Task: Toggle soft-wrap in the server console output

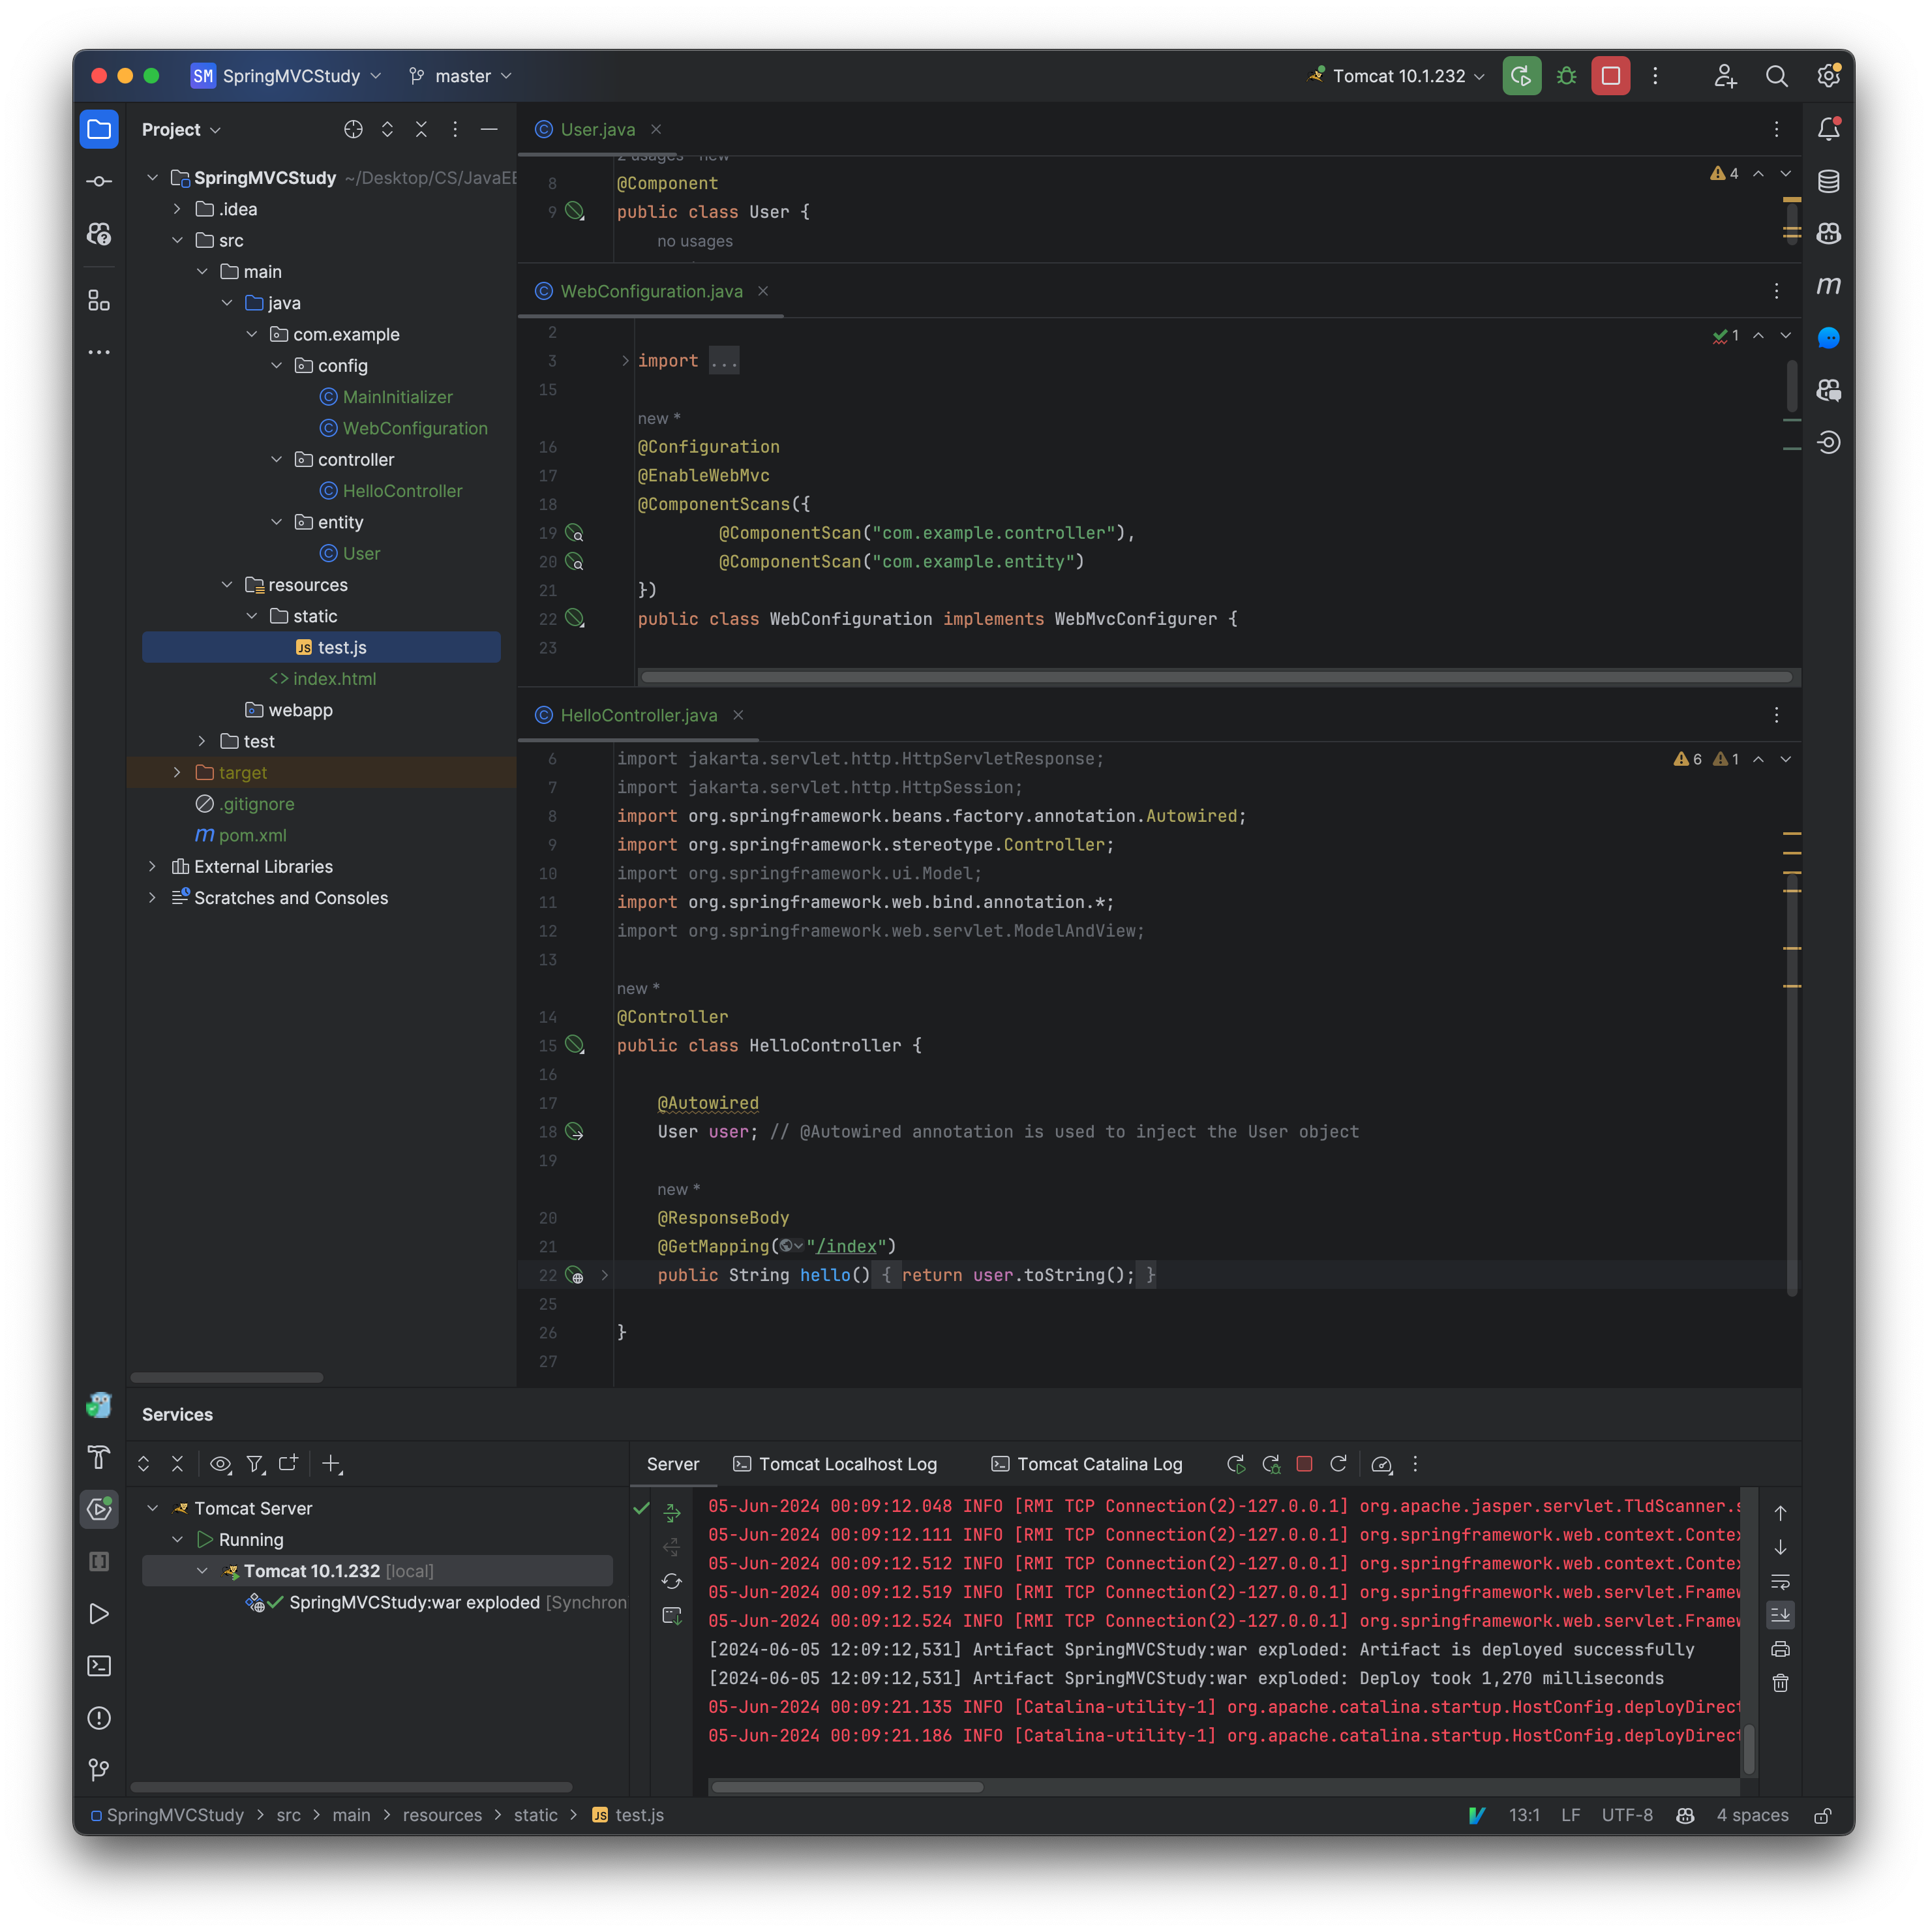Action: point(1780,1582)
